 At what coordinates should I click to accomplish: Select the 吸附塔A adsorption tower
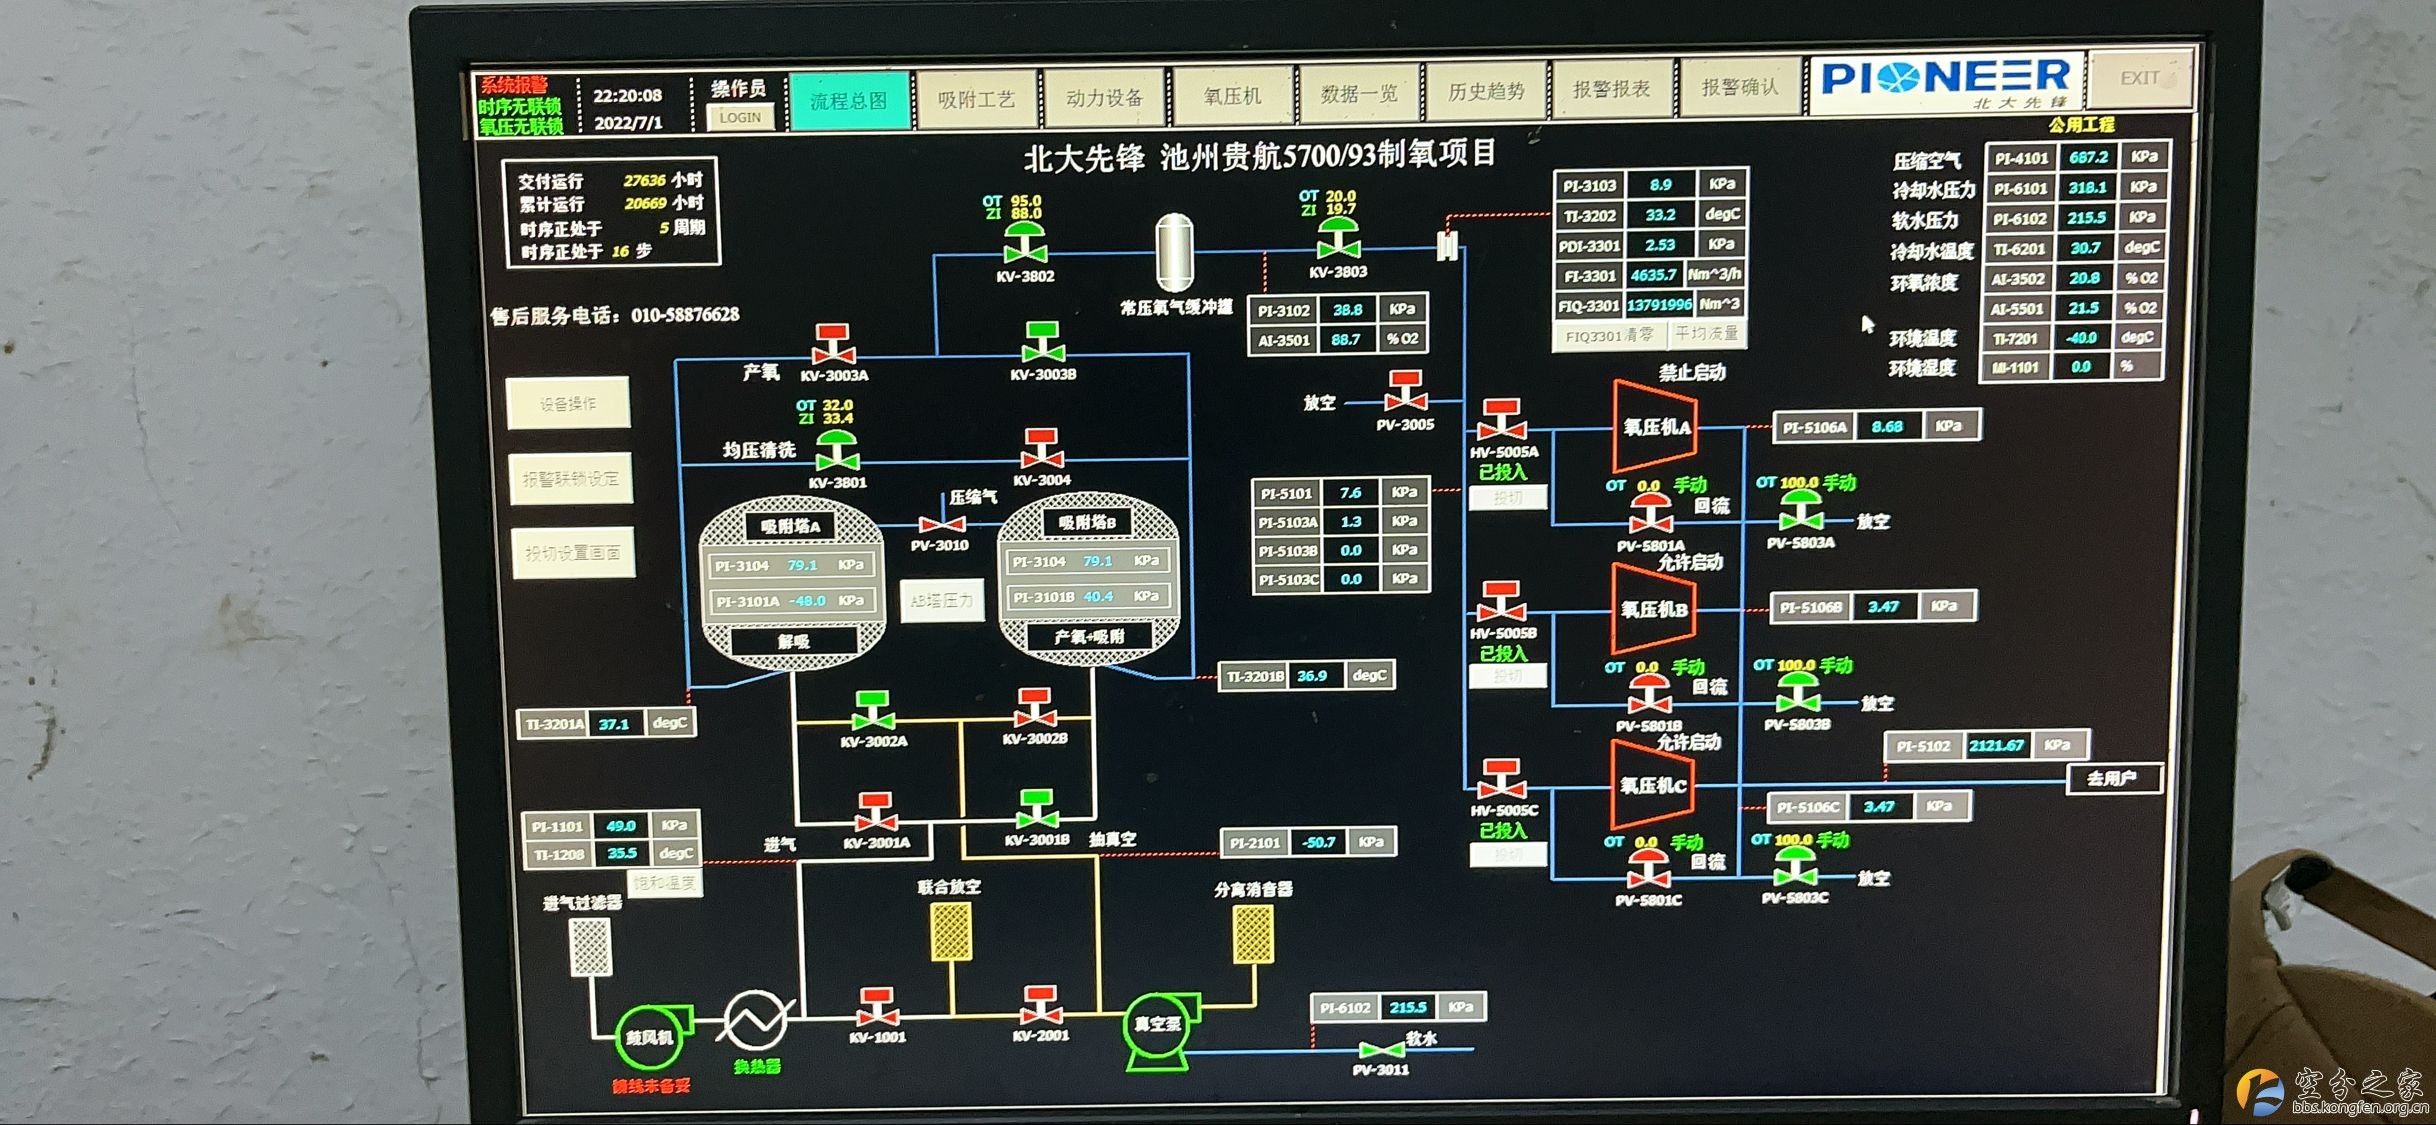pyautogui.click(x=791, y=583)
